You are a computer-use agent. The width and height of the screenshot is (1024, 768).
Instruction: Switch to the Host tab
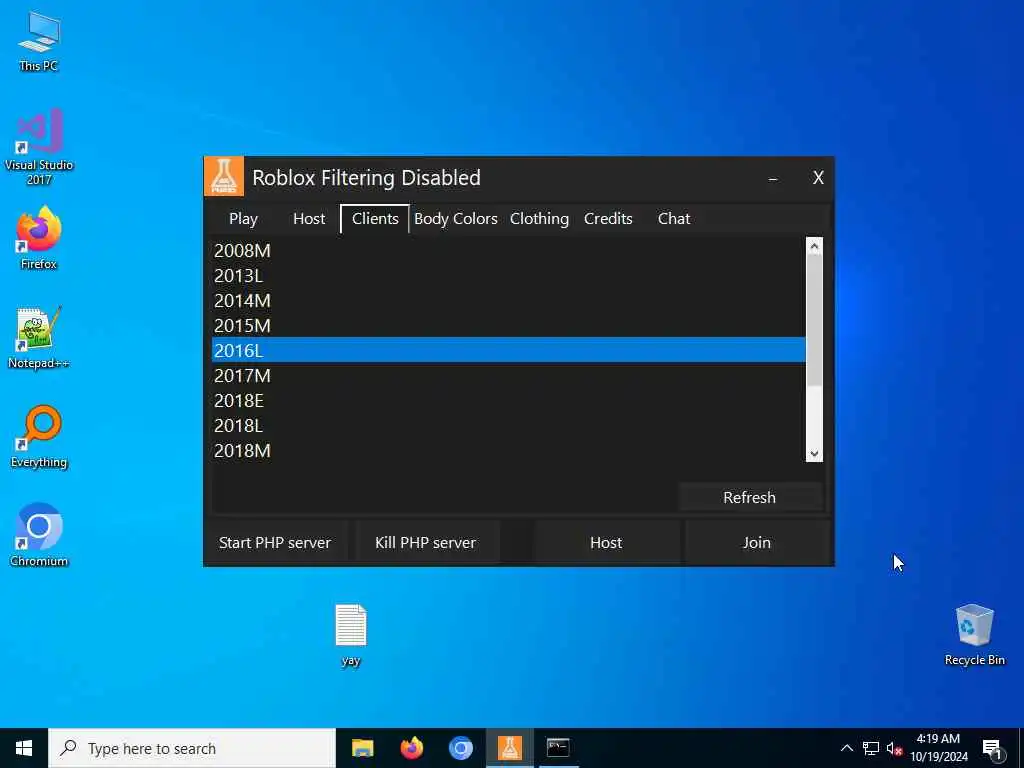pyautogui.click(x=309, y=219)
